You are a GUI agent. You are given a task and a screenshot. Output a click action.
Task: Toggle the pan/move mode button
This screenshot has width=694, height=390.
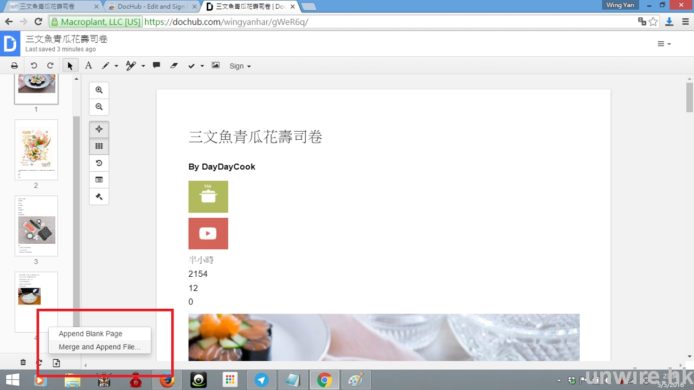pos(99,129)
